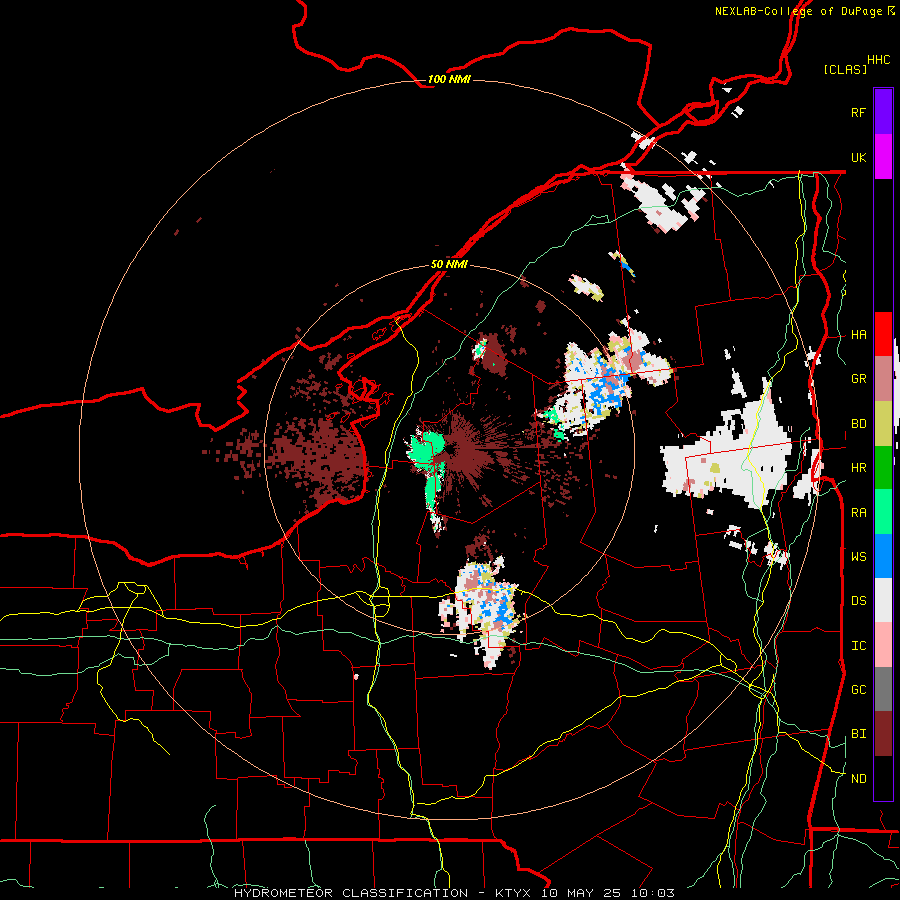The image size is (900, 900).
Task: Click the GR legend label
Action: [x=858, y=379]
